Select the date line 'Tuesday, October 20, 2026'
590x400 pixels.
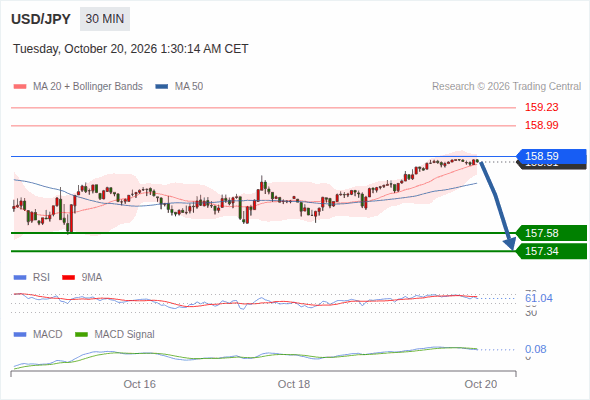(131, 49)
